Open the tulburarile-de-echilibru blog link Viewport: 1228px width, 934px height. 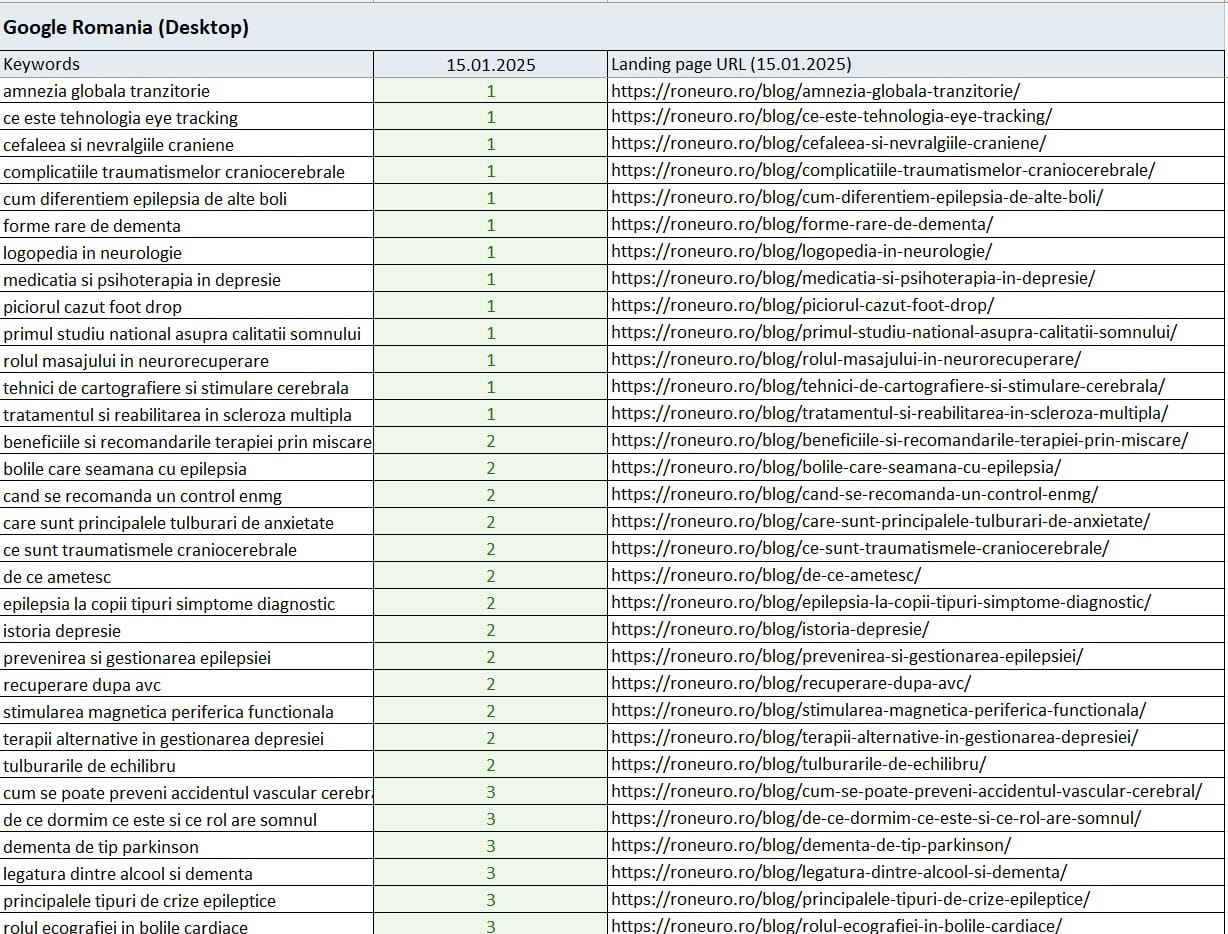click(x=798, y=764)
